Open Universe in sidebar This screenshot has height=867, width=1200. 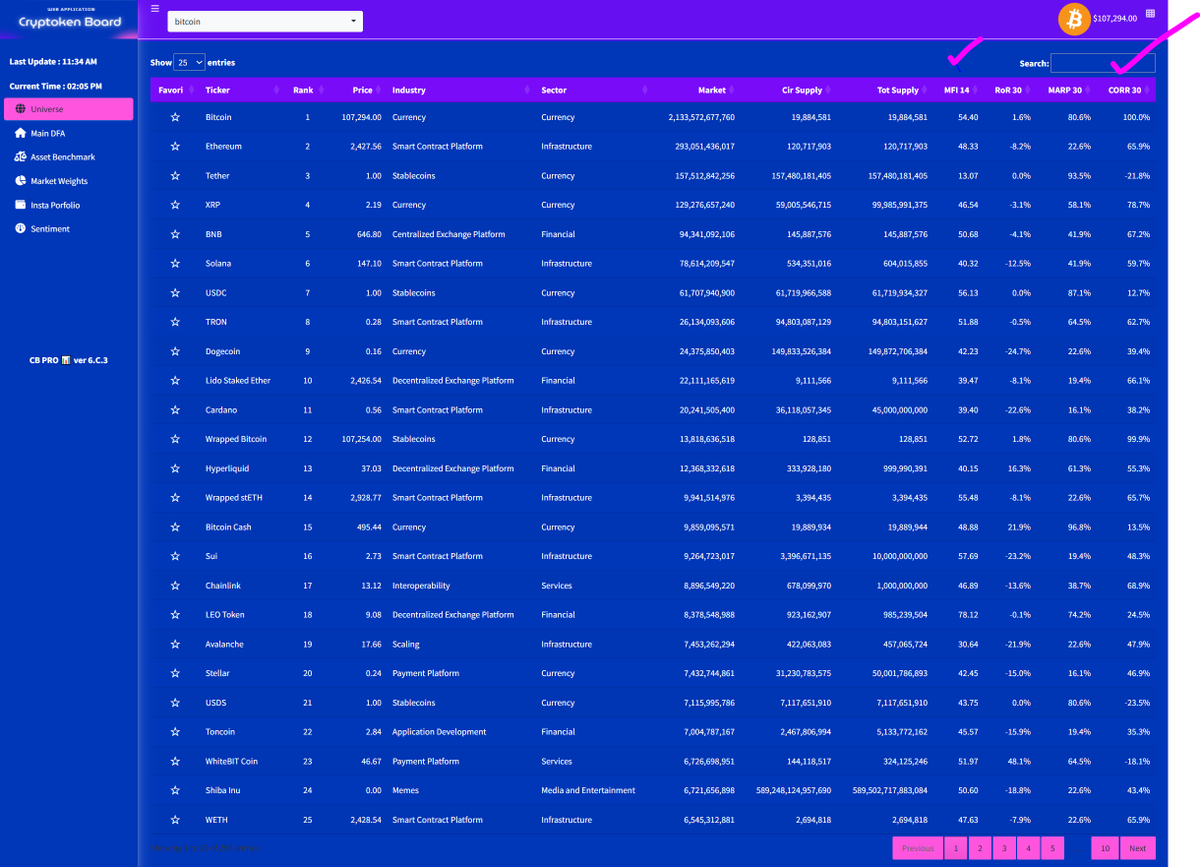68,109
